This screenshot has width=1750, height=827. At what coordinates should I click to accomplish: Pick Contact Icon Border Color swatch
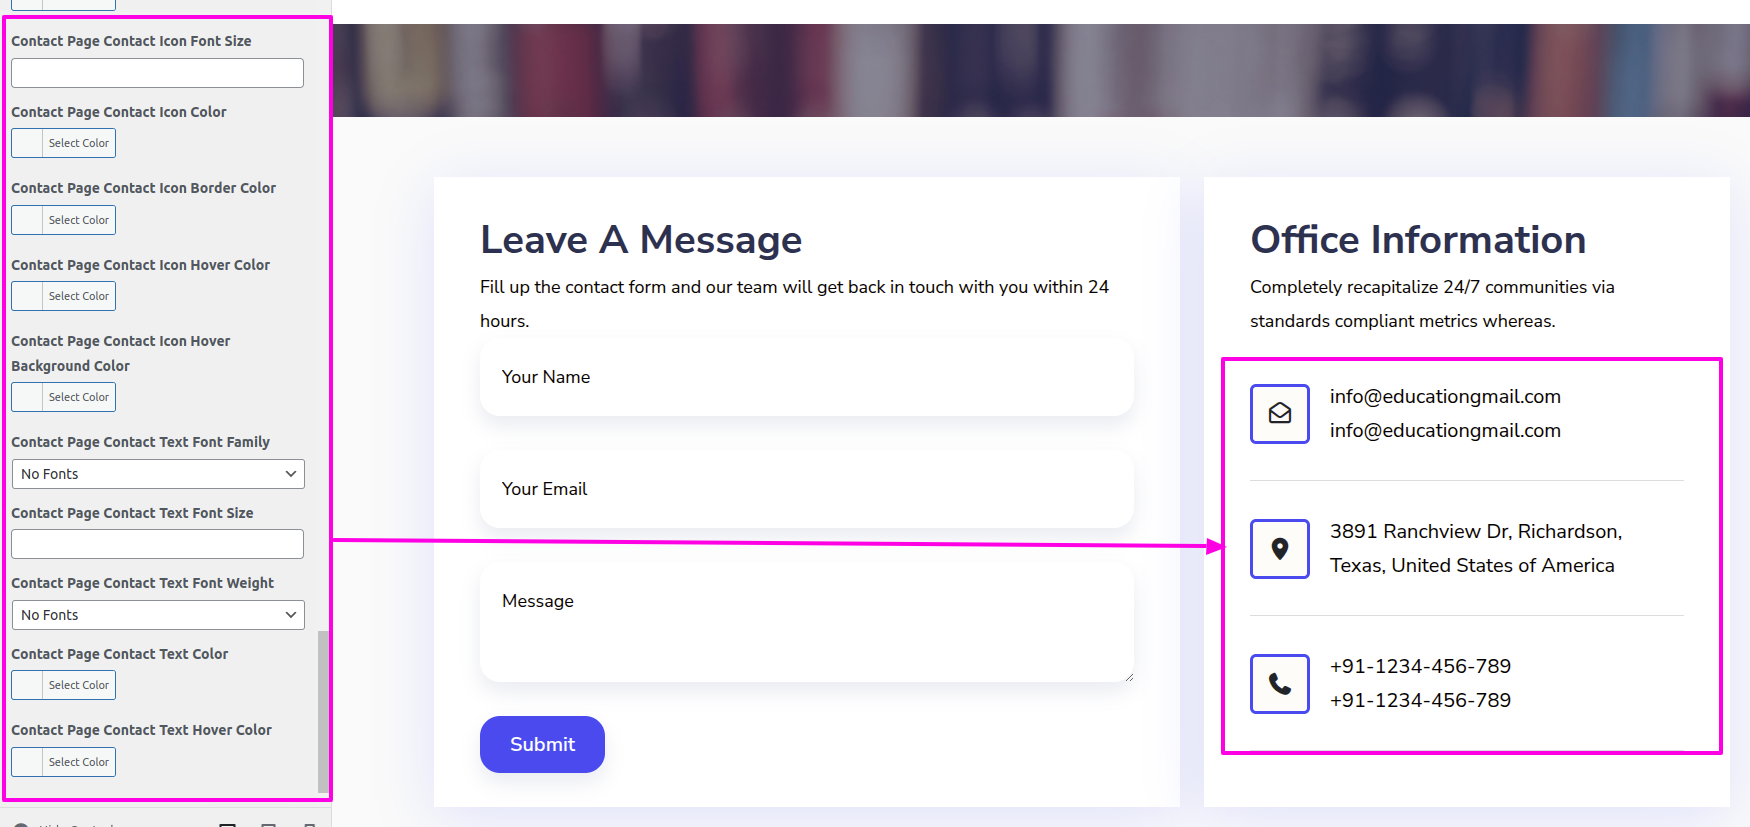click(64, 220)
